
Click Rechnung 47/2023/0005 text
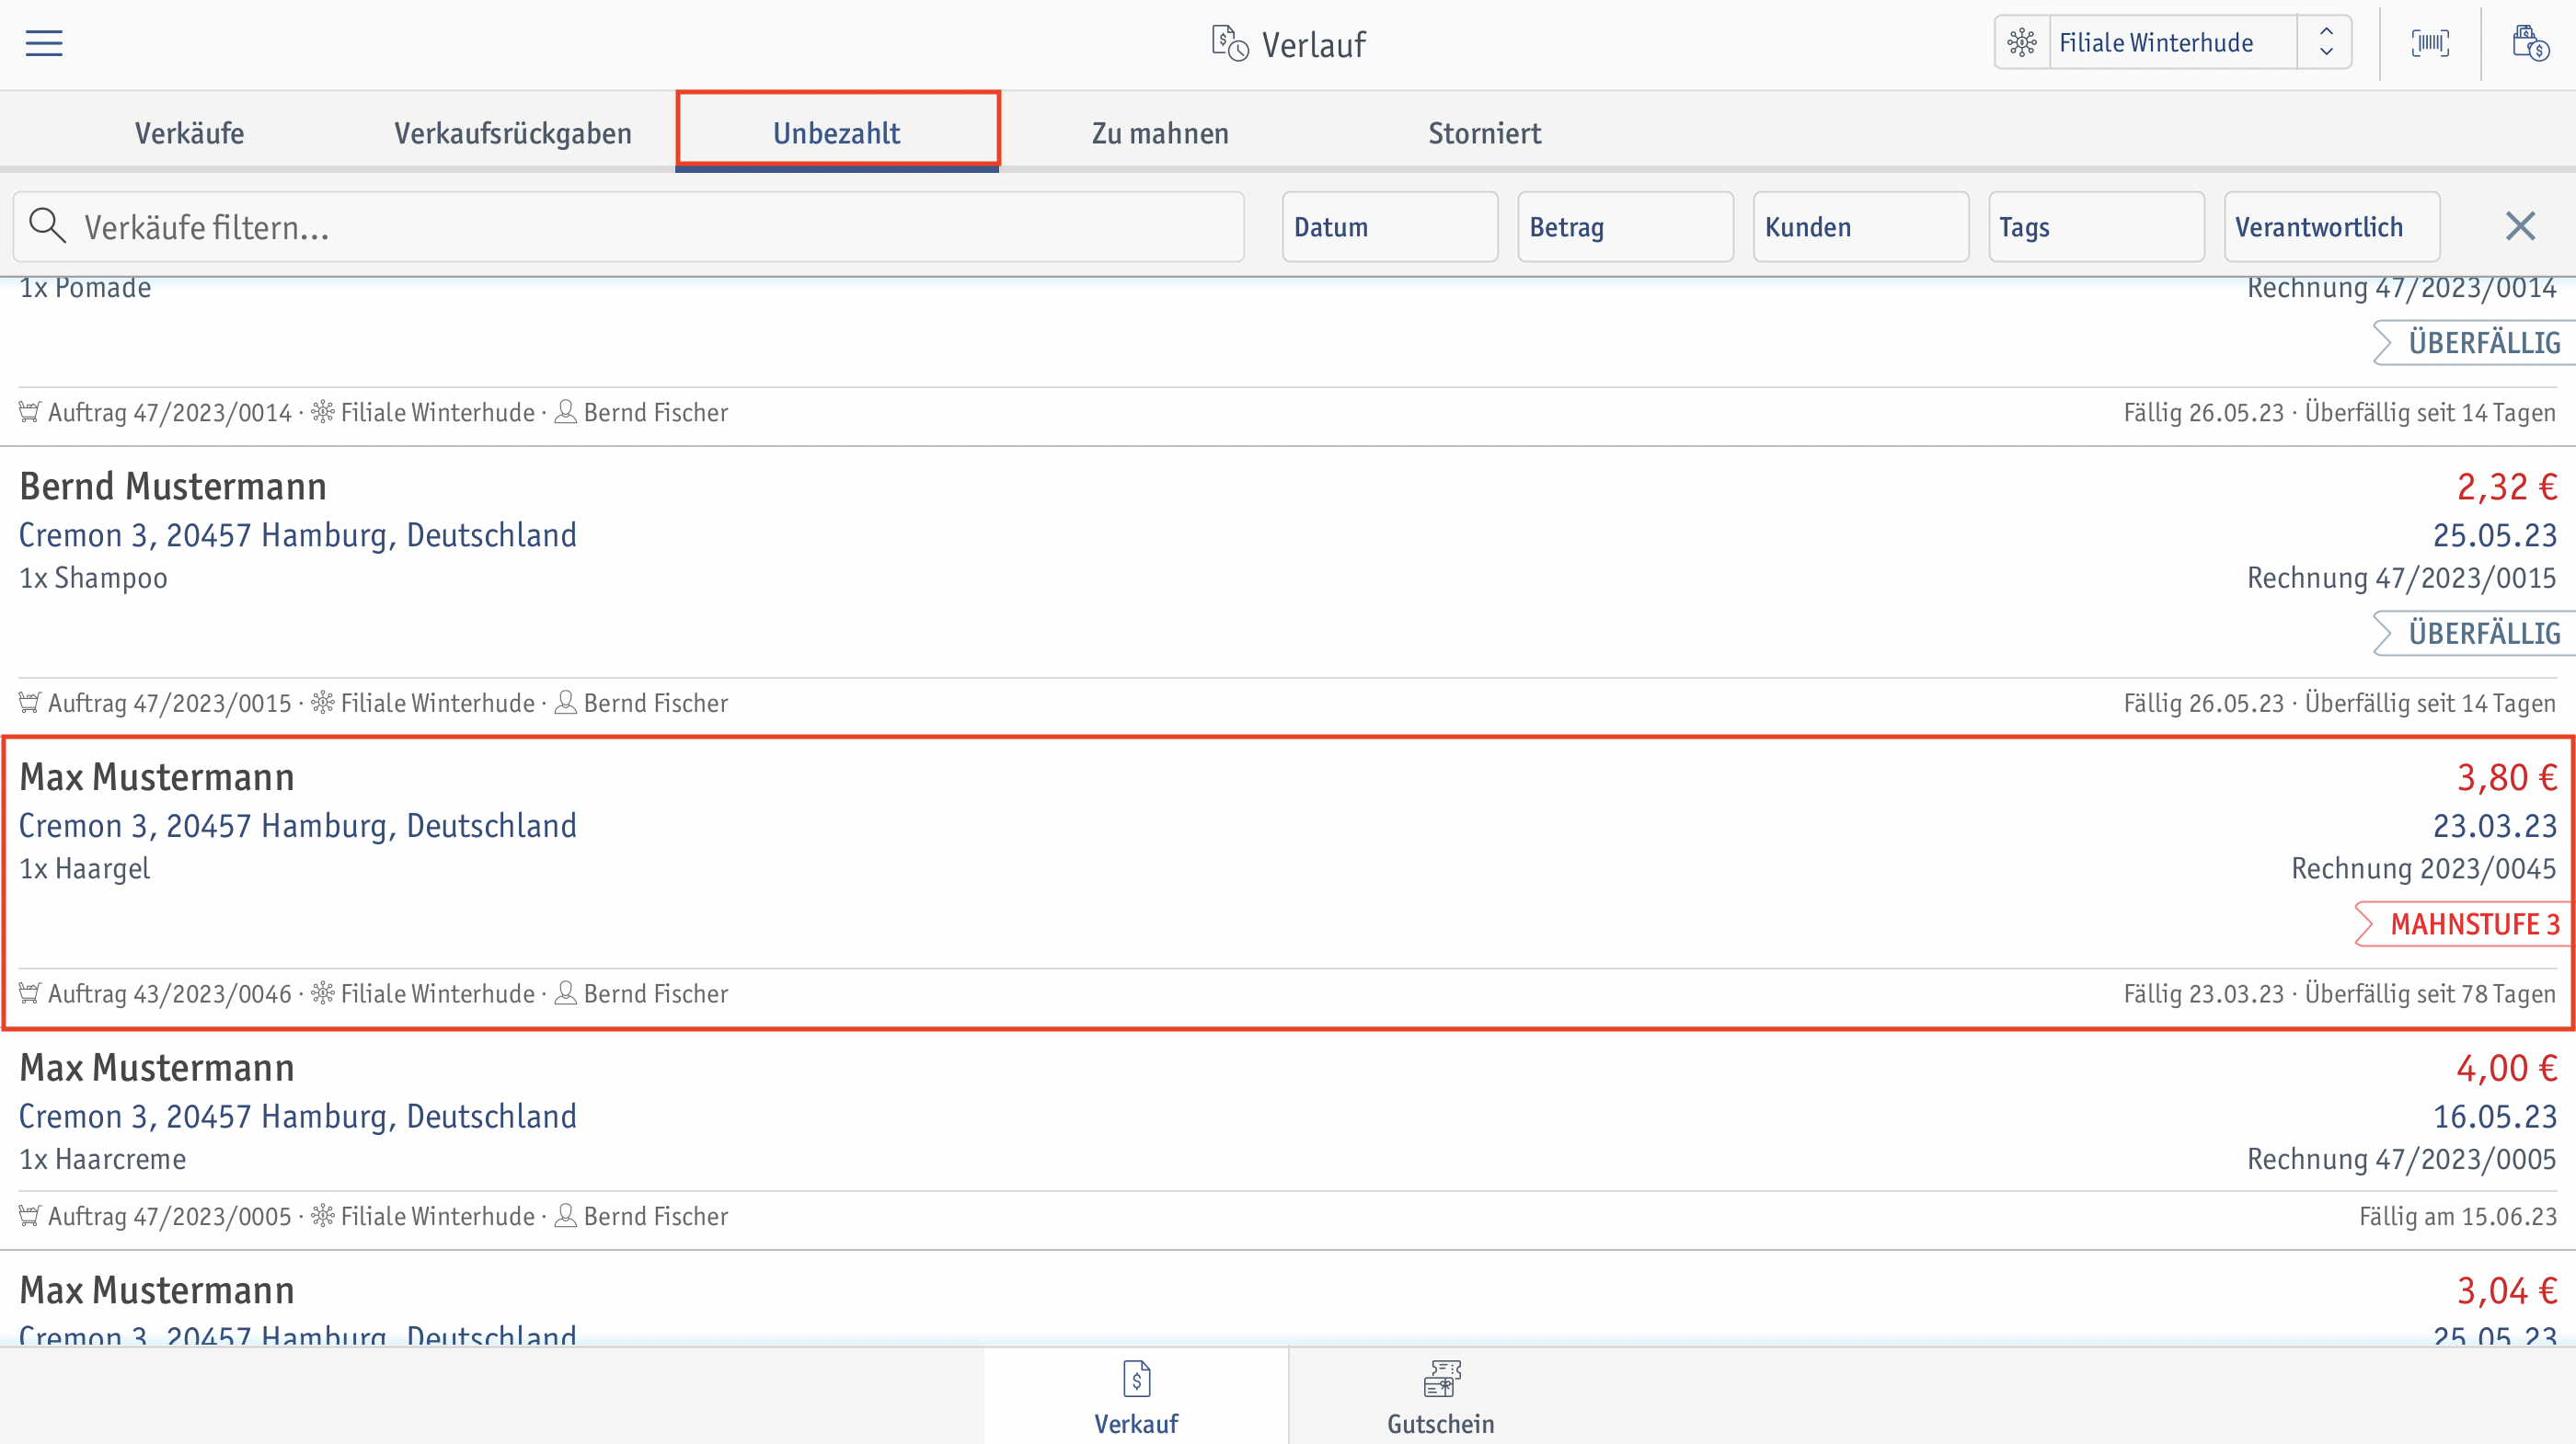pos(2401,1160)
